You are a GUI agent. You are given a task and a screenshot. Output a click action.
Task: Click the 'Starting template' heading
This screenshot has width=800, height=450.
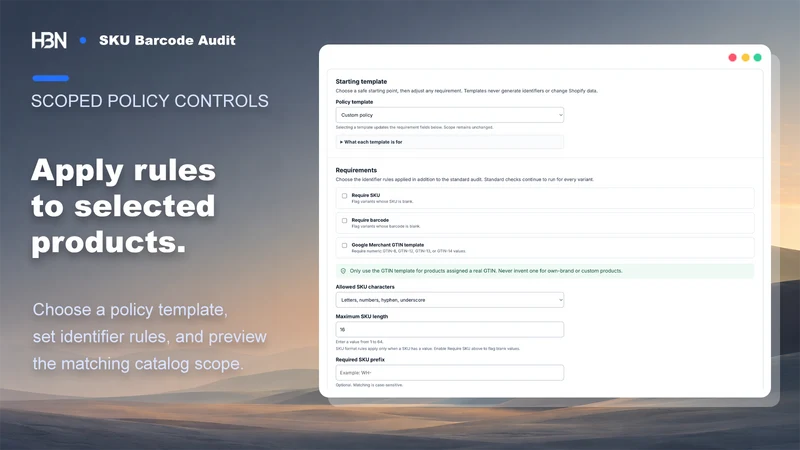pyautogui.click(x=361, y=82)
